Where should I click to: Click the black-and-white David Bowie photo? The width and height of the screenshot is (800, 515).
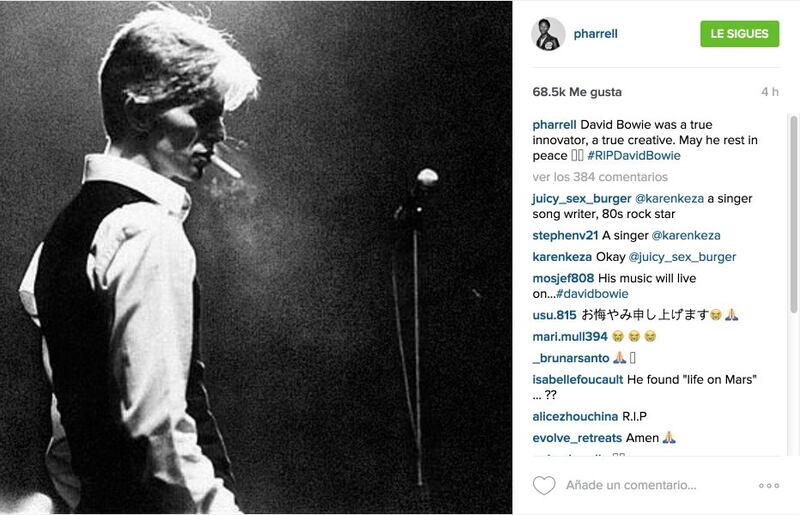pos(256,257)
